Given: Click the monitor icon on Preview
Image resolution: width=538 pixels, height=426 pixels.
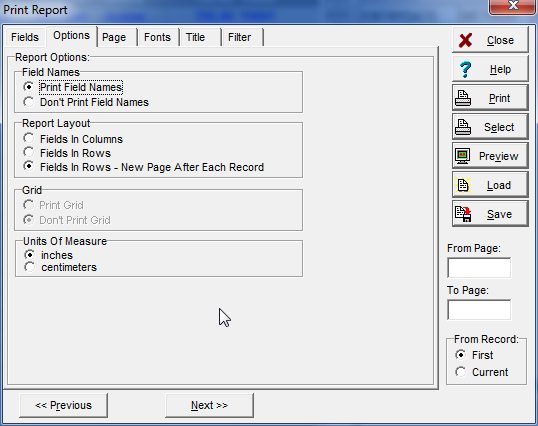Looking at the screenshot, I should pos(463,156).
